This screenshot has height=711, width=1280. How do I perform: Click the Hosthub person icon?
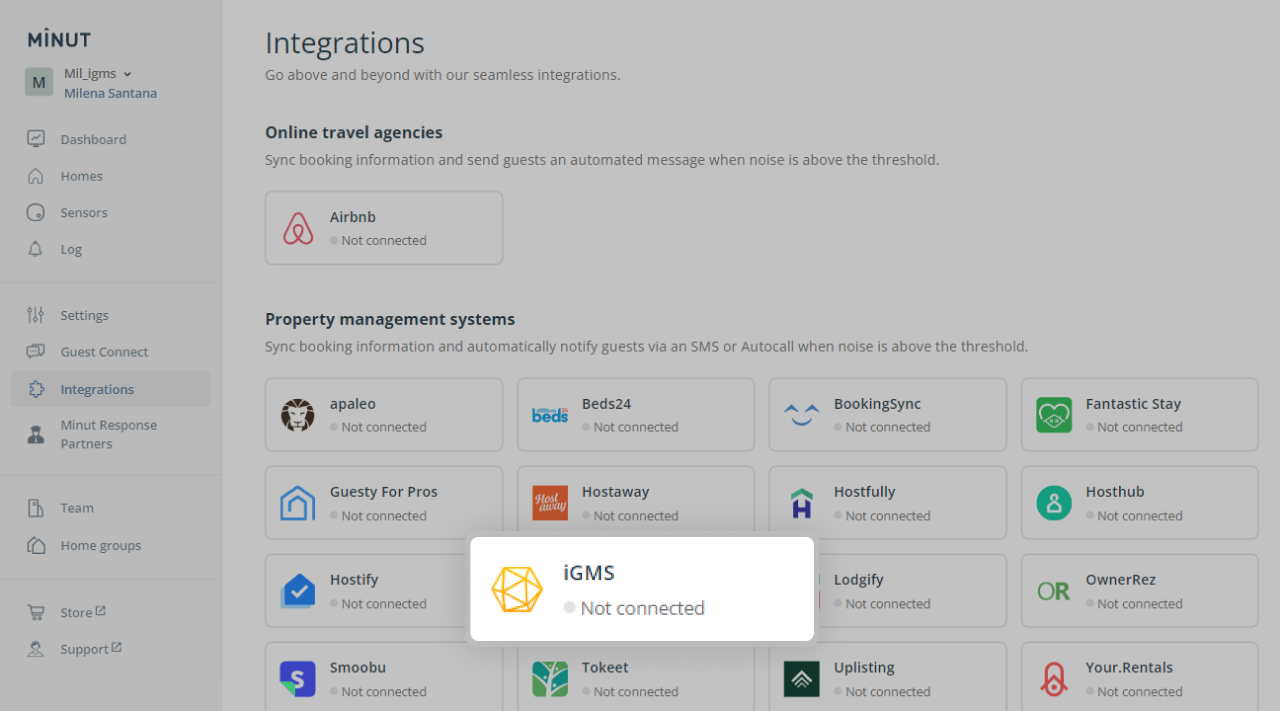point(1053,502)
